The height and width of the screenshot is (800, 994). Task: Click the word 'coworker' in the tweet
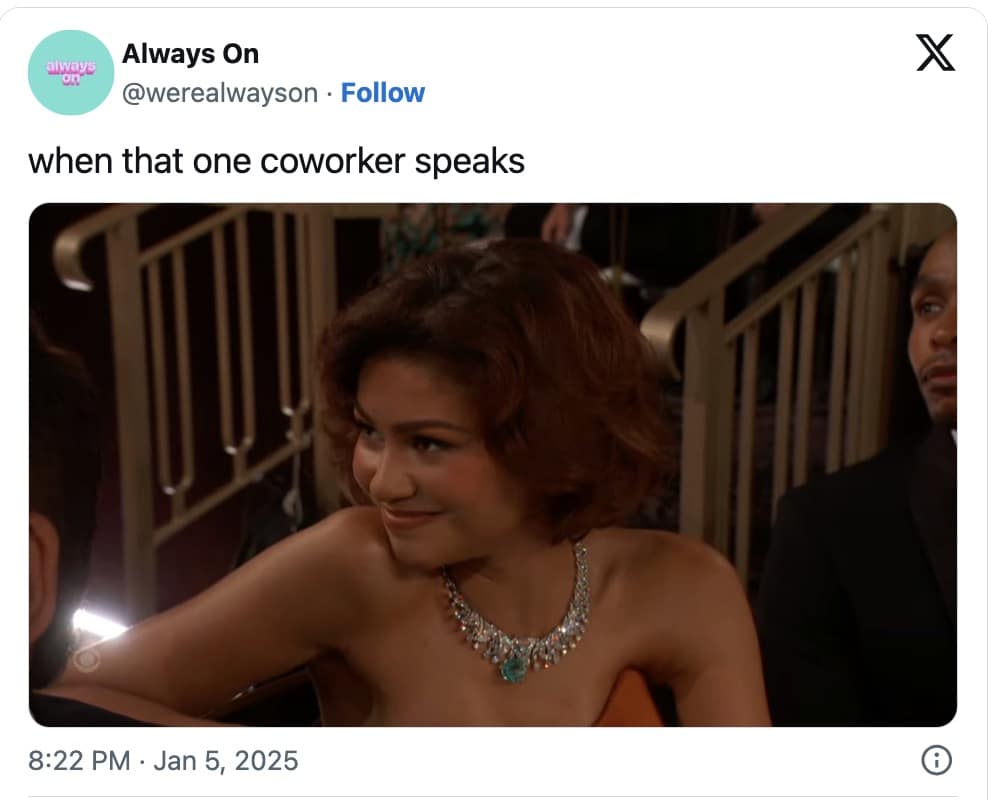[x=332, y=161]
